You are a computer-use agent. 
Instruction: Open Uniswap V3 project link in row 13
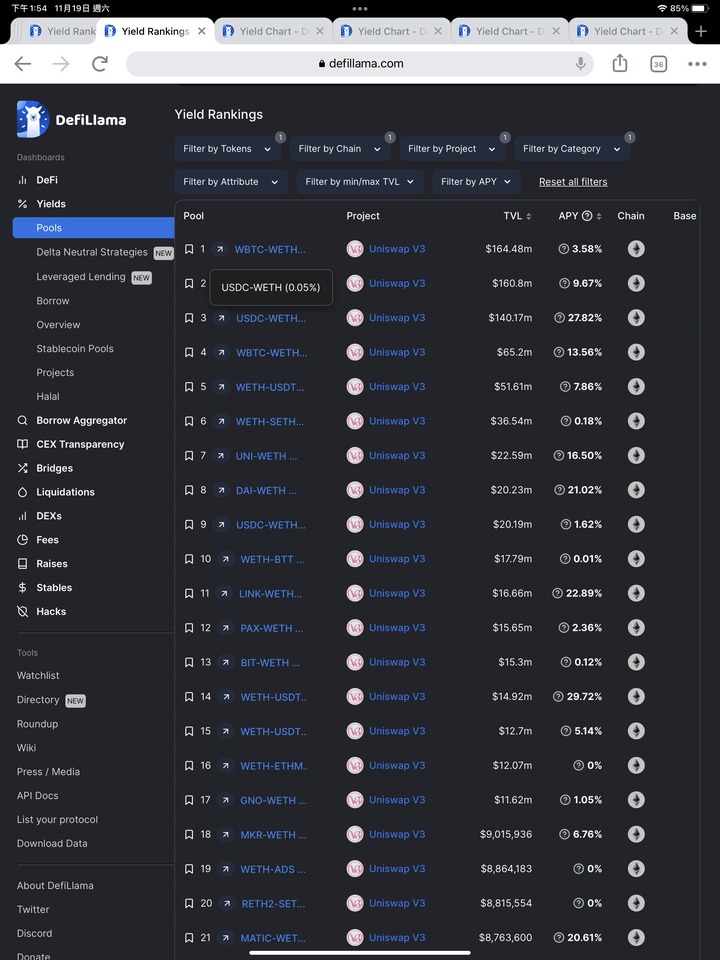click(397, 662)
